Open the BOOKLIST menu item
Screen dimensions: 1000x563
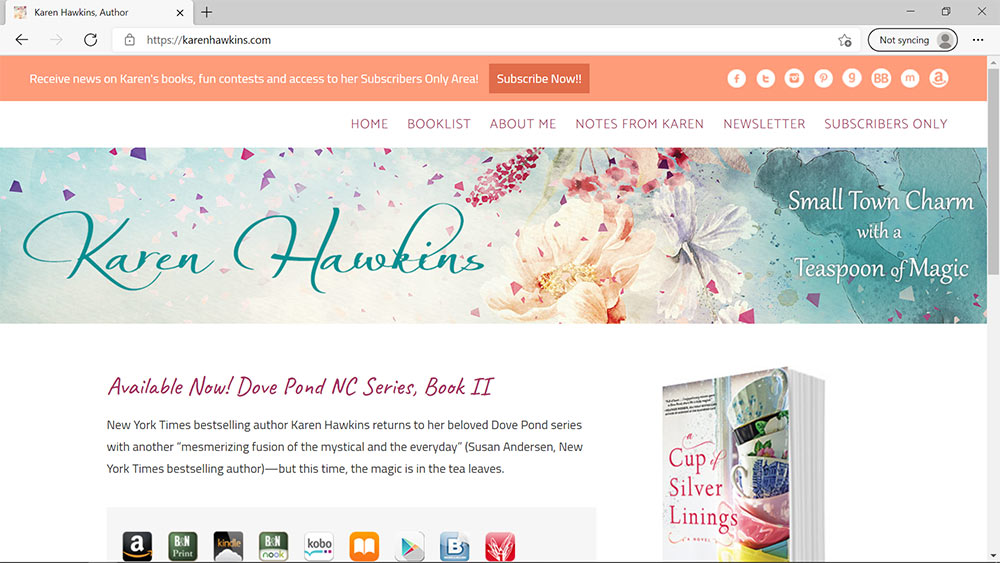(438, 124)
